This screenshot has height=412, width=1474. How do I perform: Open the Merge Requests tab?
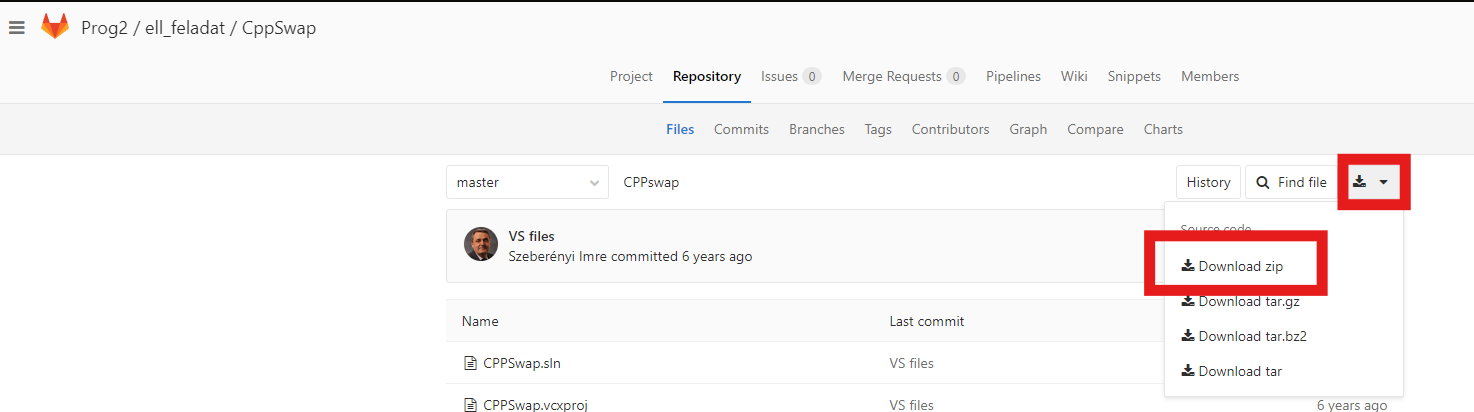coord(903,76)
